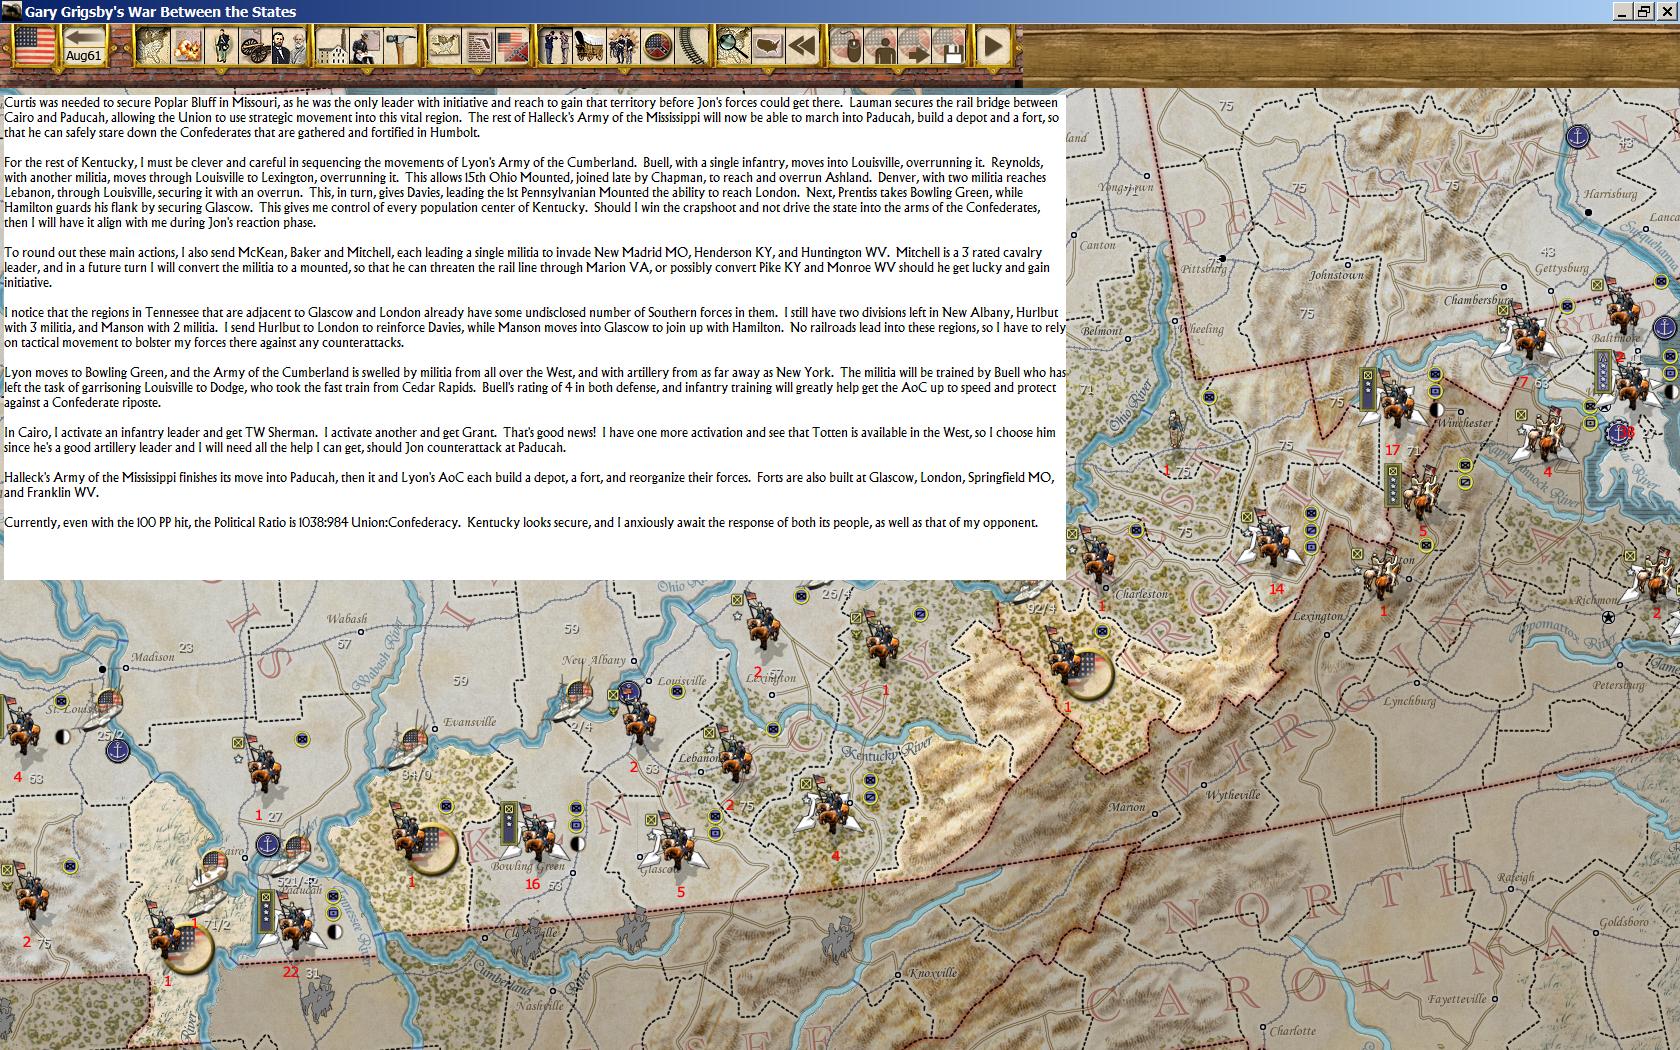Click the group of soldiers with gear icon

click(623, 45)
